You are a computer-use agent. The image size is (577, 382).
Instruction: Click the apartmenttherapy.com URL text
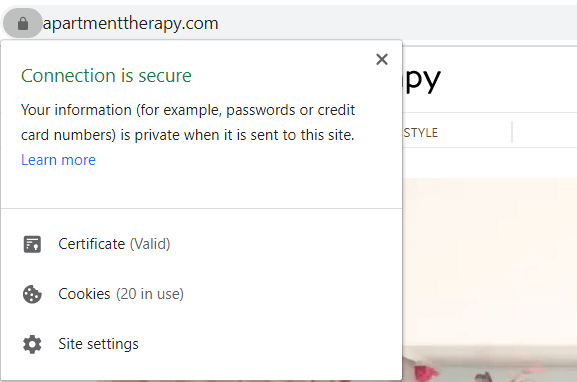[x=131, y=24]
